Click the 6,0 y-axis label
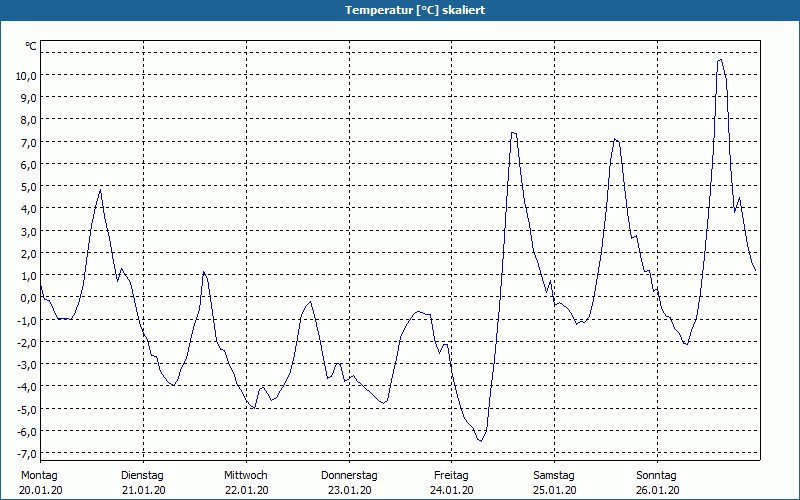The width and height of the screenshot is (800, 500). (x=29, y=164)
